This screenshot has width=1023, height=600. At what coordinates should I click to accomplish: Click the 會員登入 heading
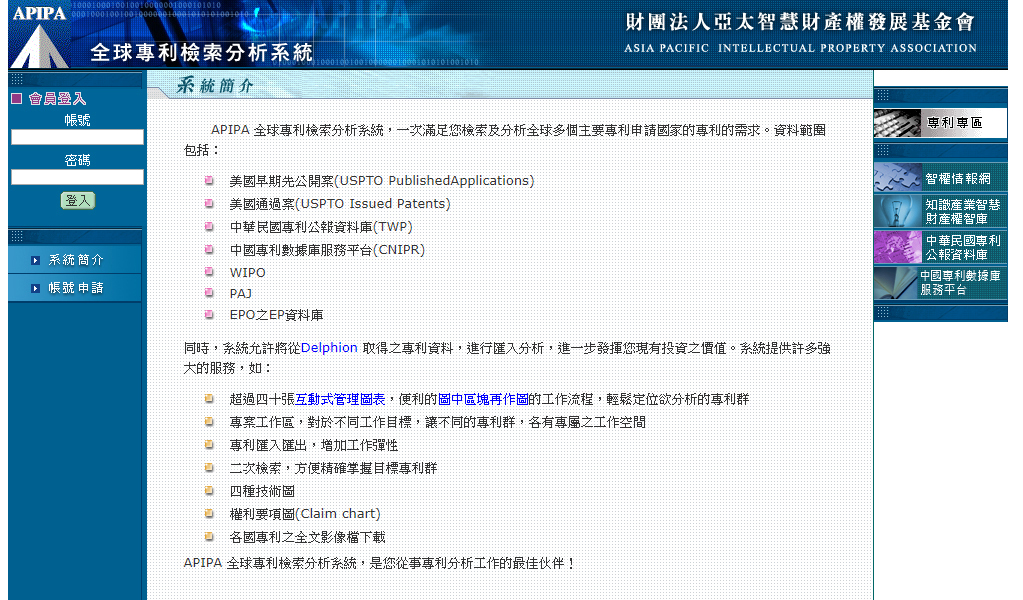[x=57, y=98]
